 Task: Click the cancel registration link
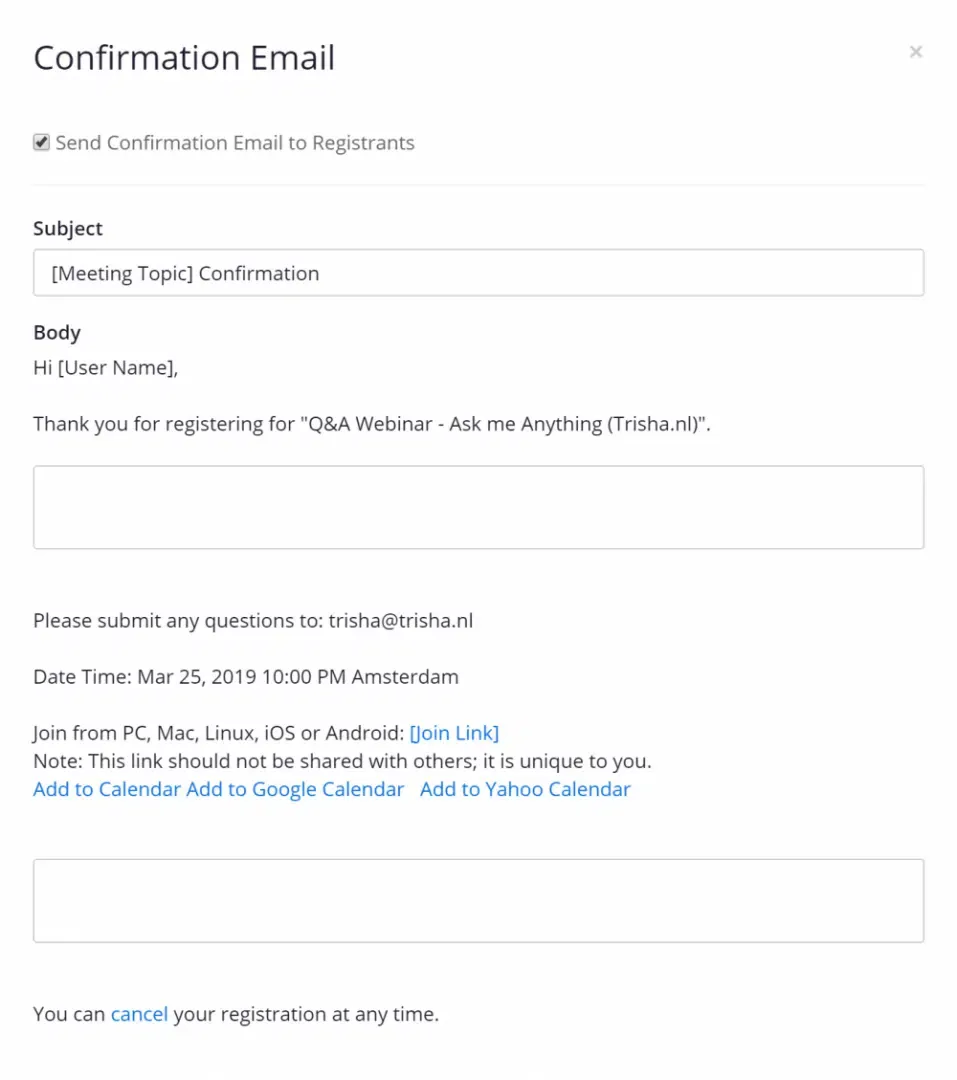tap(139, 1014)
